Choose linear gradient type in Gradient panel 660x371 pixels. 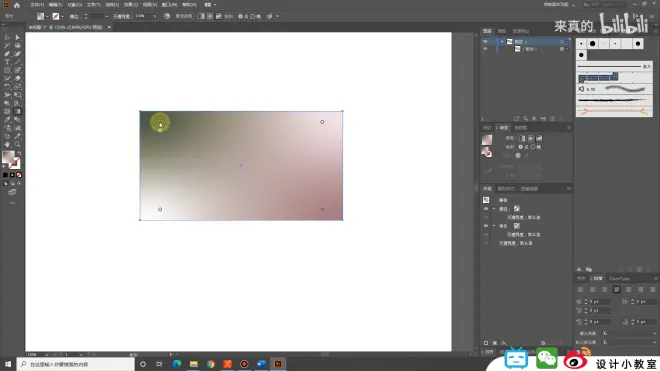click(522, 138)
